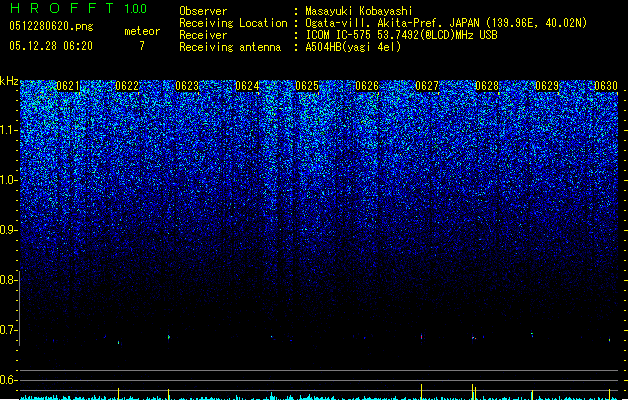The width and height of the screenshot is (629, 400).
Task: Click the 0630 time marker
Action: pos(606,86)
